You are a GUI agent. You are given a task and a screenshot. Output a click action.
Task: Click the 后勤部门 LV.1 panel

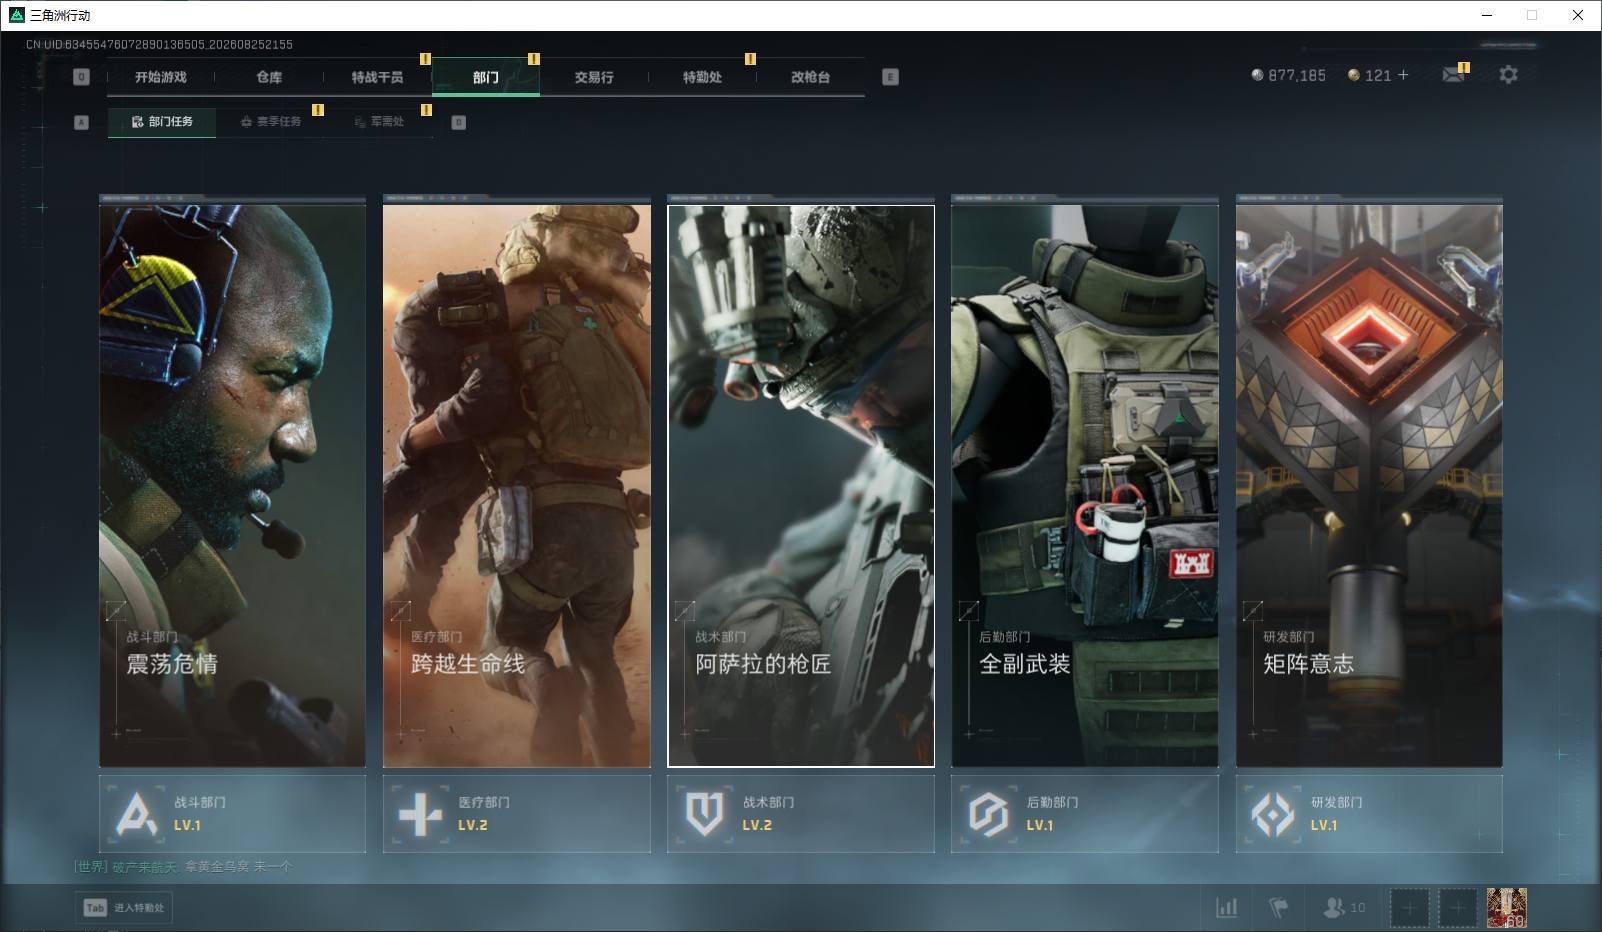coord(1085,814)
